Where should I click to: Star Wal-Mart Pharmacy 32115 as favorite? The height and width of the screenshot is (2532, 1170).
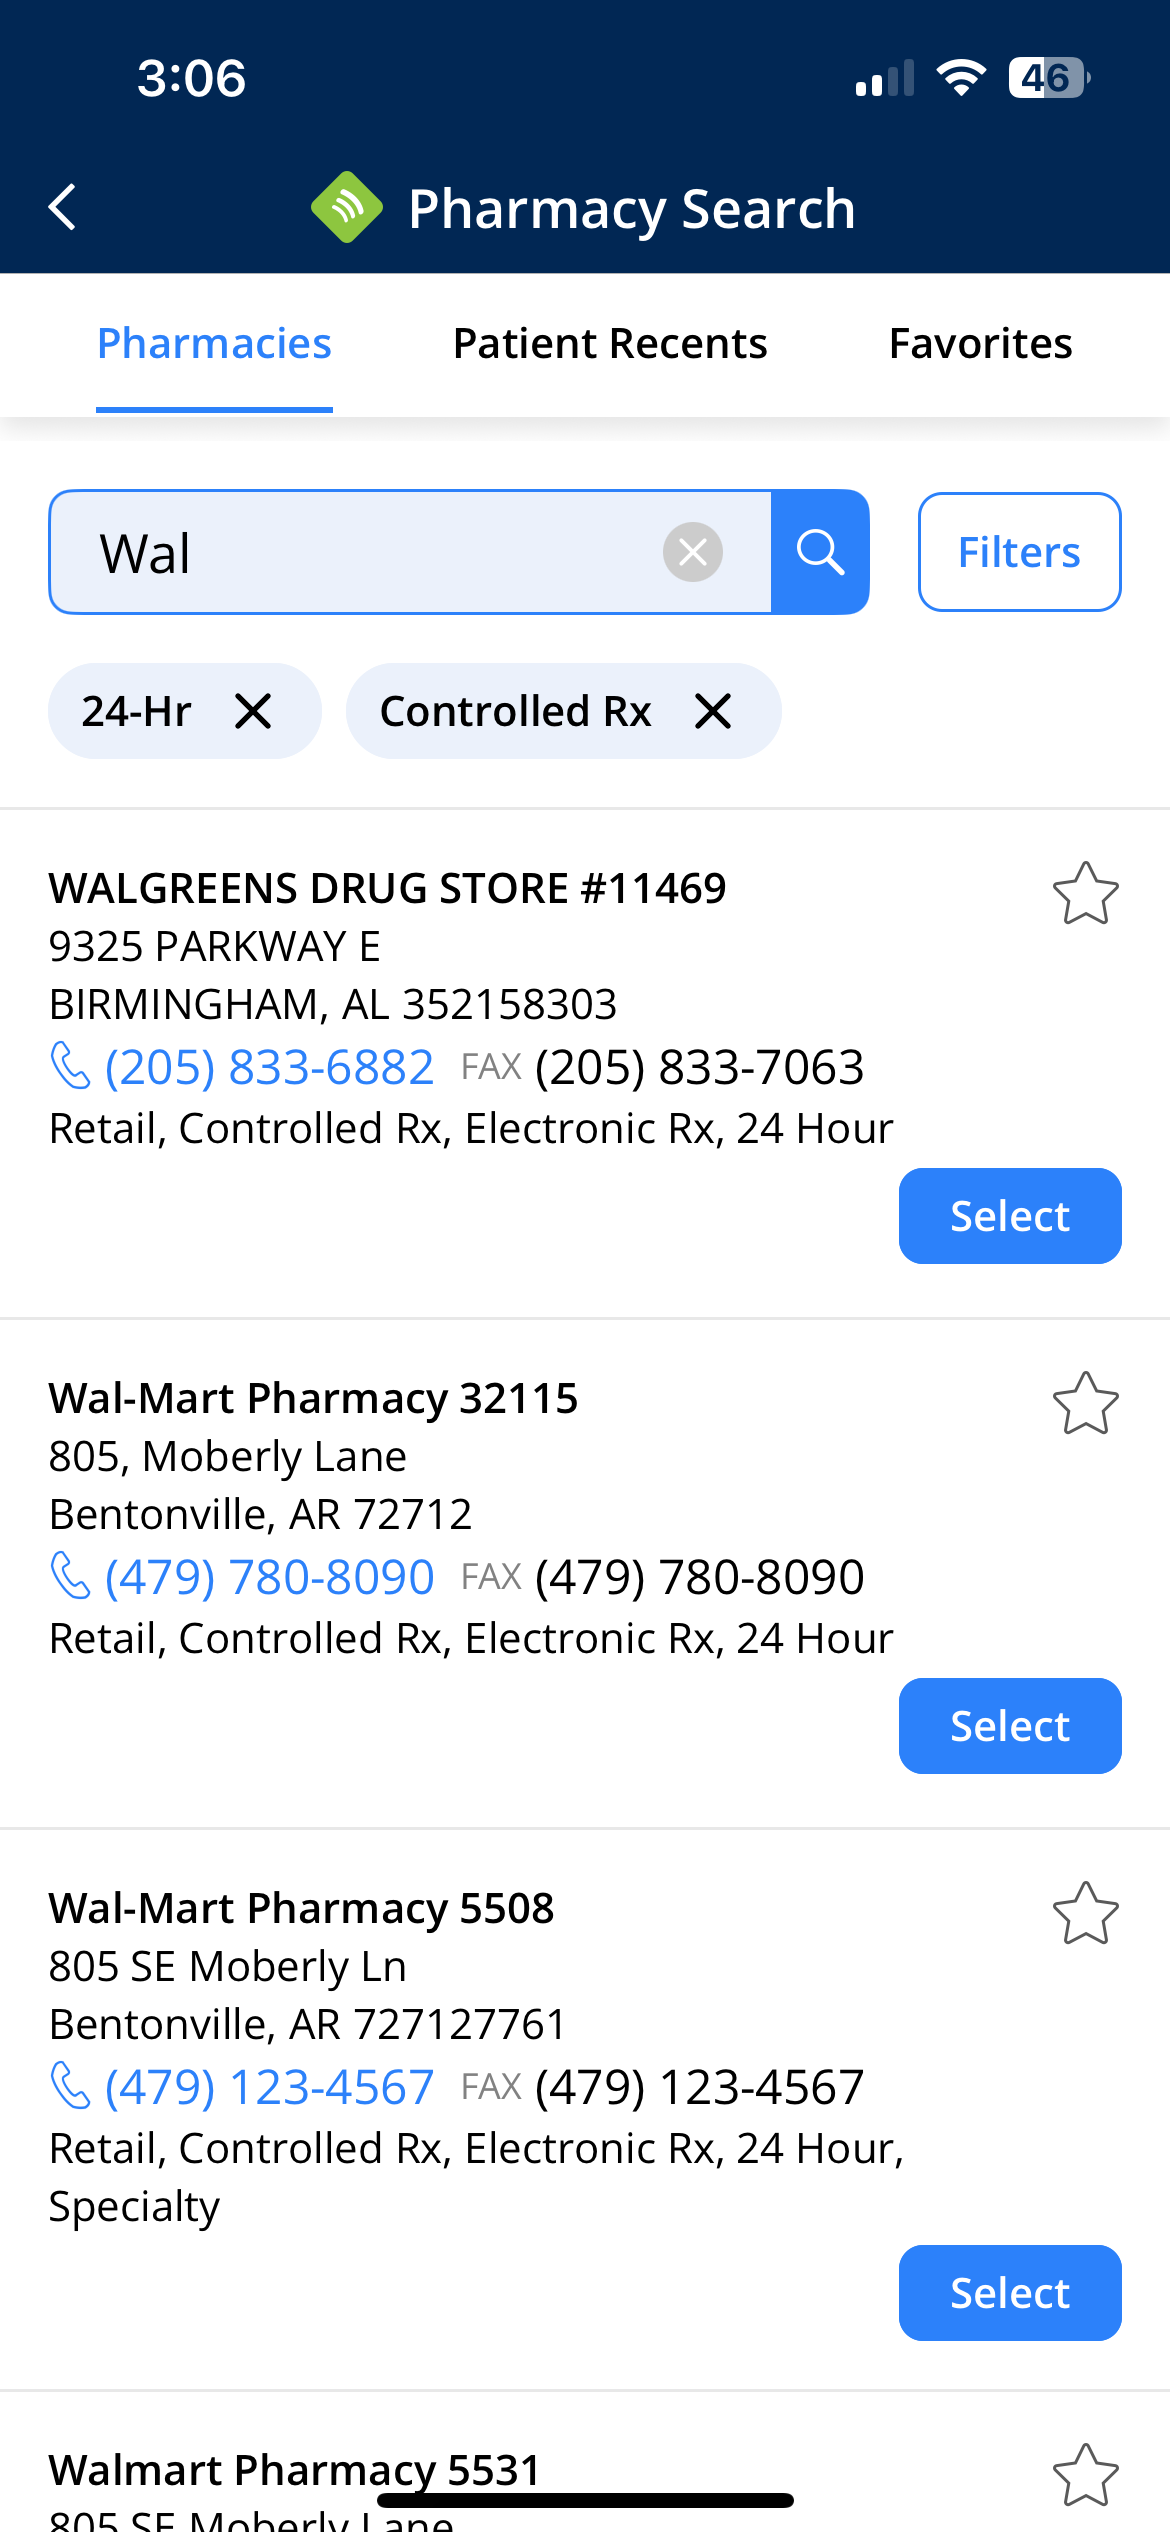(x=1085, y=1403)
